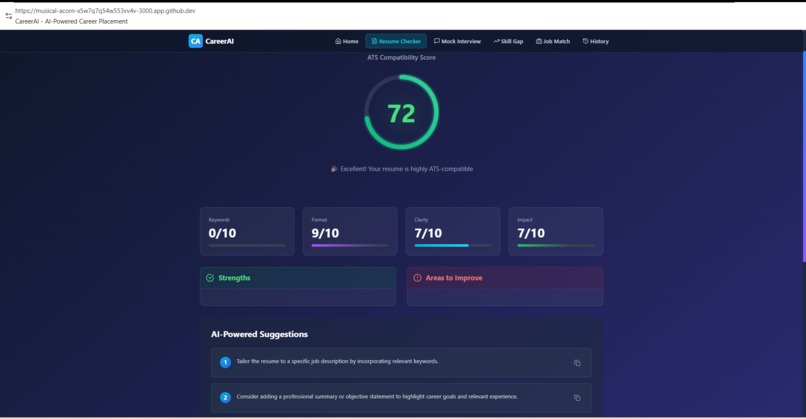Click the AI-Powered Suggestions heading
The height and width of the screenshot is (419, 806).
pyautogui.click(x=260, y=334)
